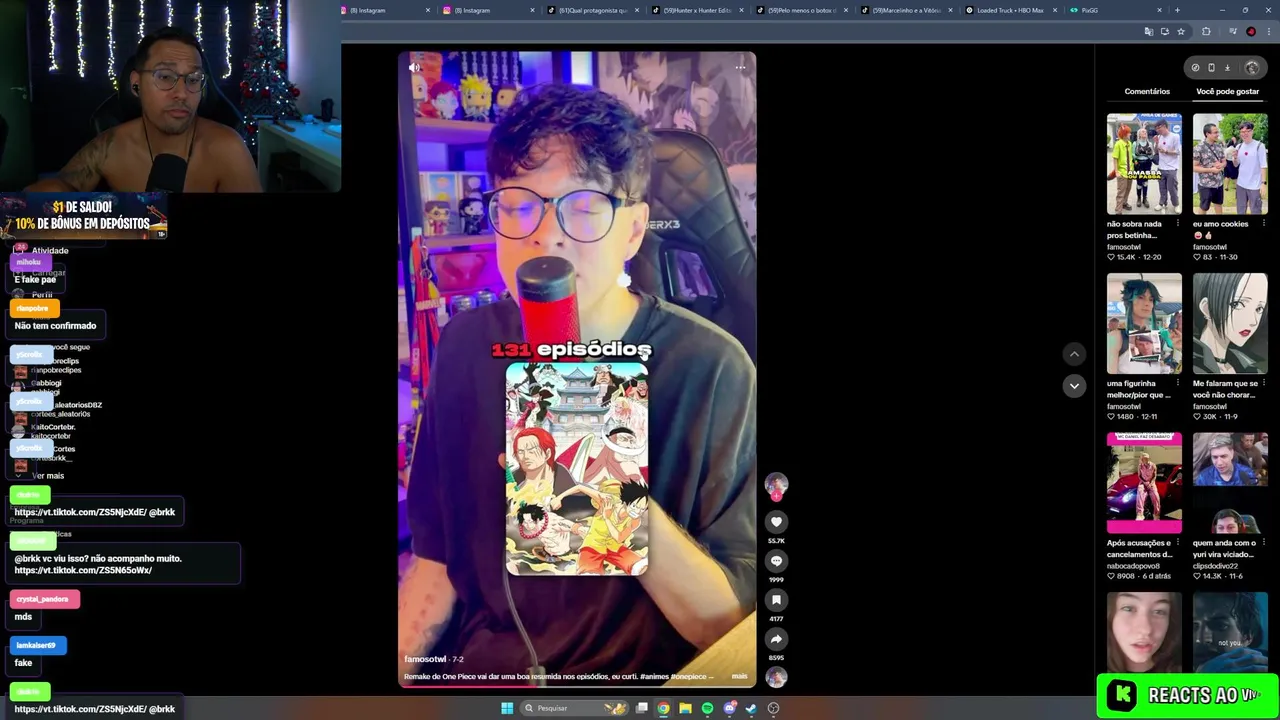Open 'eu amo cookies' video thumbnail
This screenshot has height=720, width=1280.
(1230, 164)
